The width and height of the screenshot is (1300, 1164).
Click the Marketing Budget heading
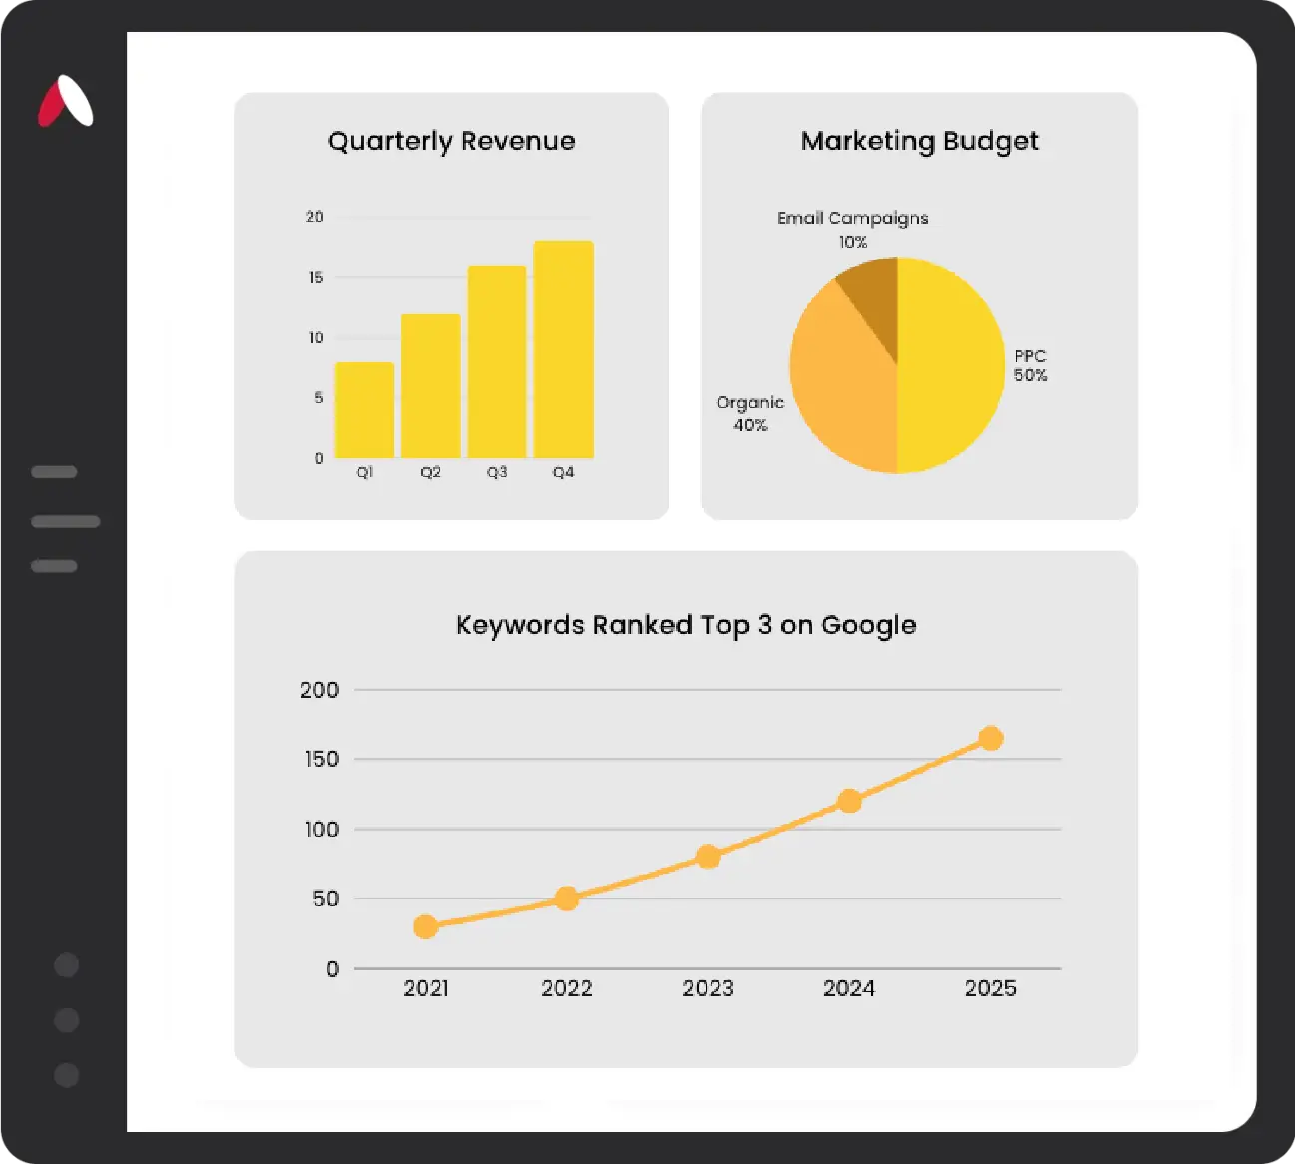(x=919, y=141)
